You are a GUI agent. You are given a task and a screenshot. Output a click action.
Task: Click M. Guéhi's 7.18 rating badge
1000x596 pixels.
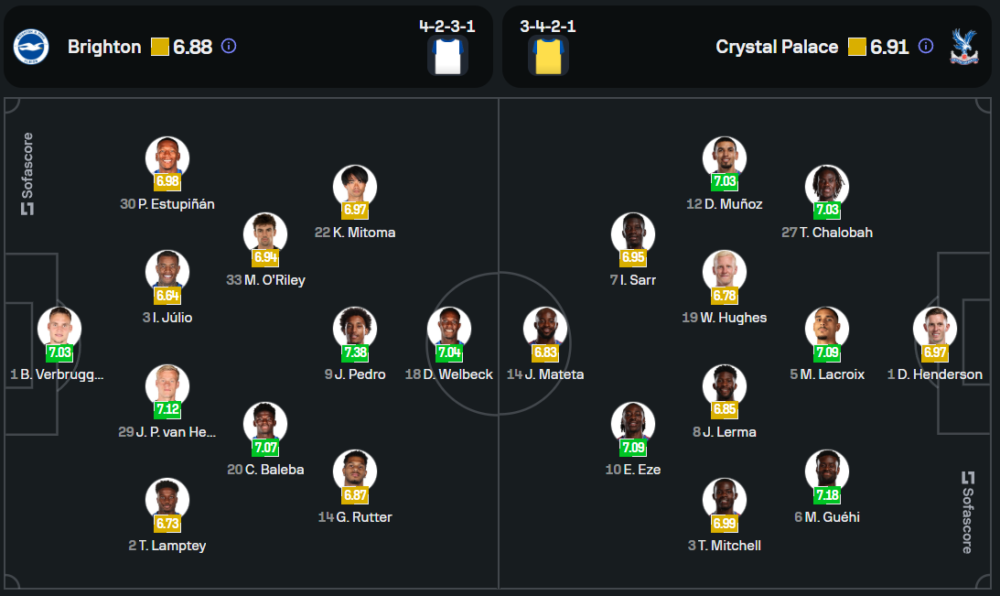(x=827, y=496)
